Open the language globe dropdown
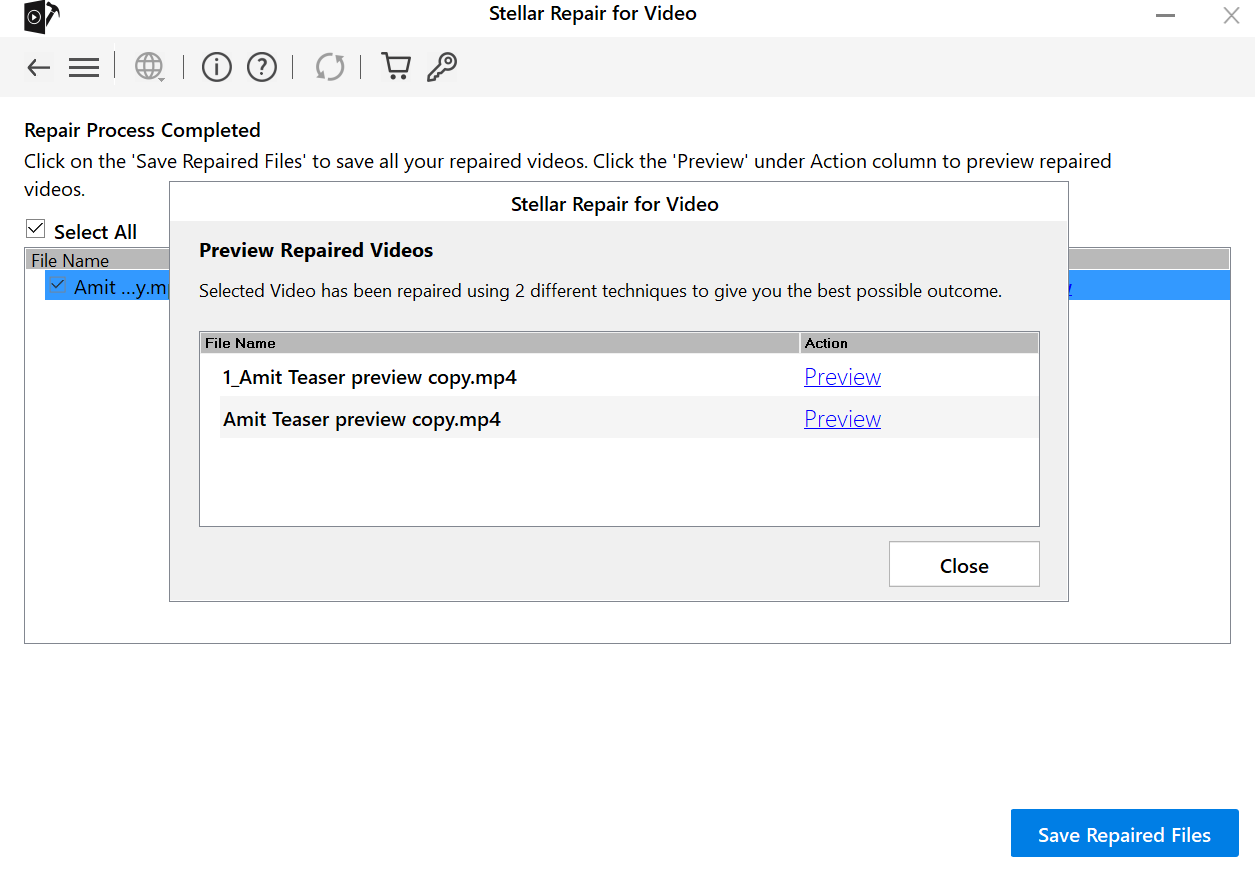 [149, 67]
